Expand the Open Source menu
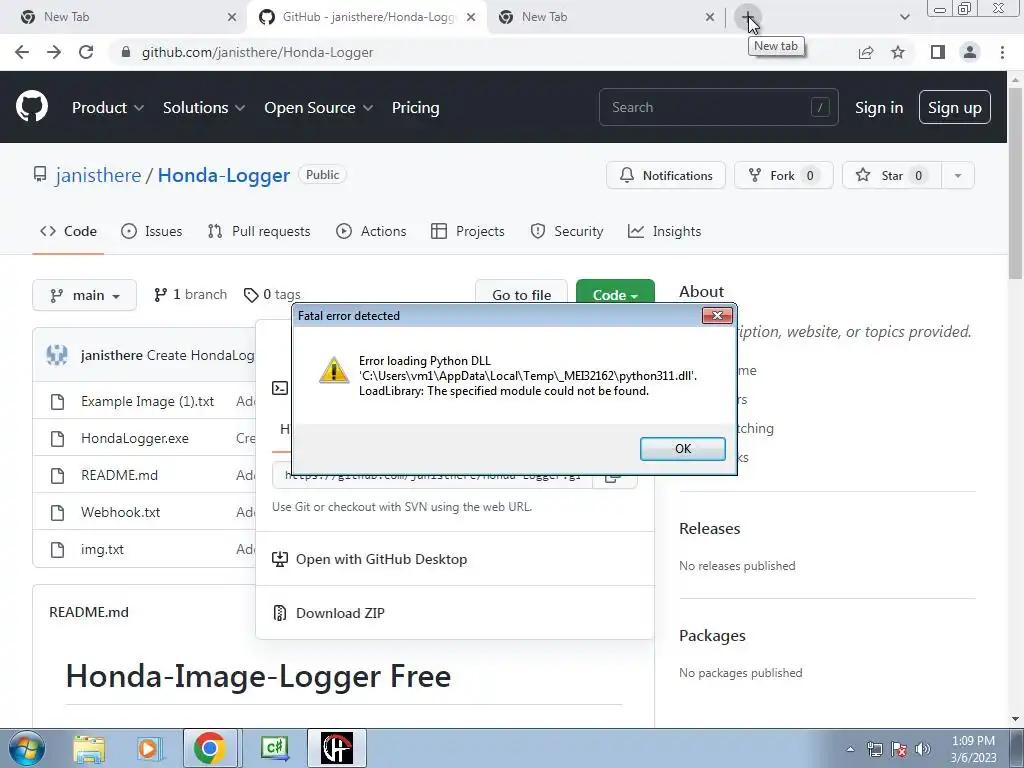The width and height of the screenshot is (1024, 768). tap(319, 107)
